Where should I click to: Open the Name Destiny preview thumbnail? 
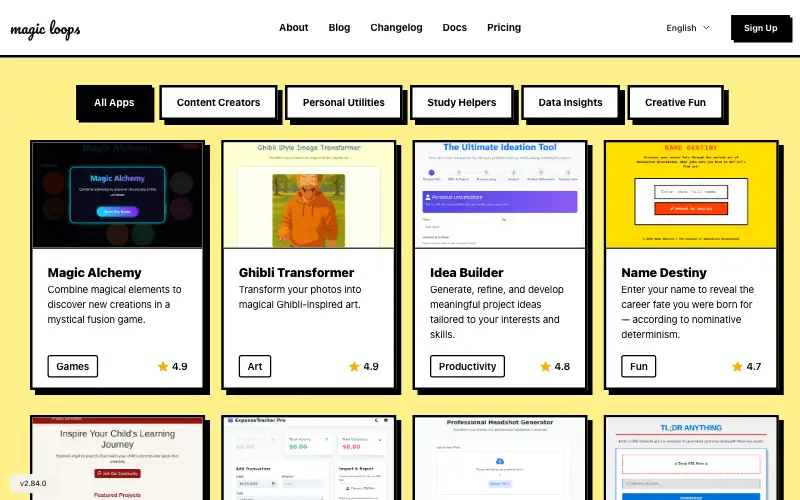click(691, 195)
